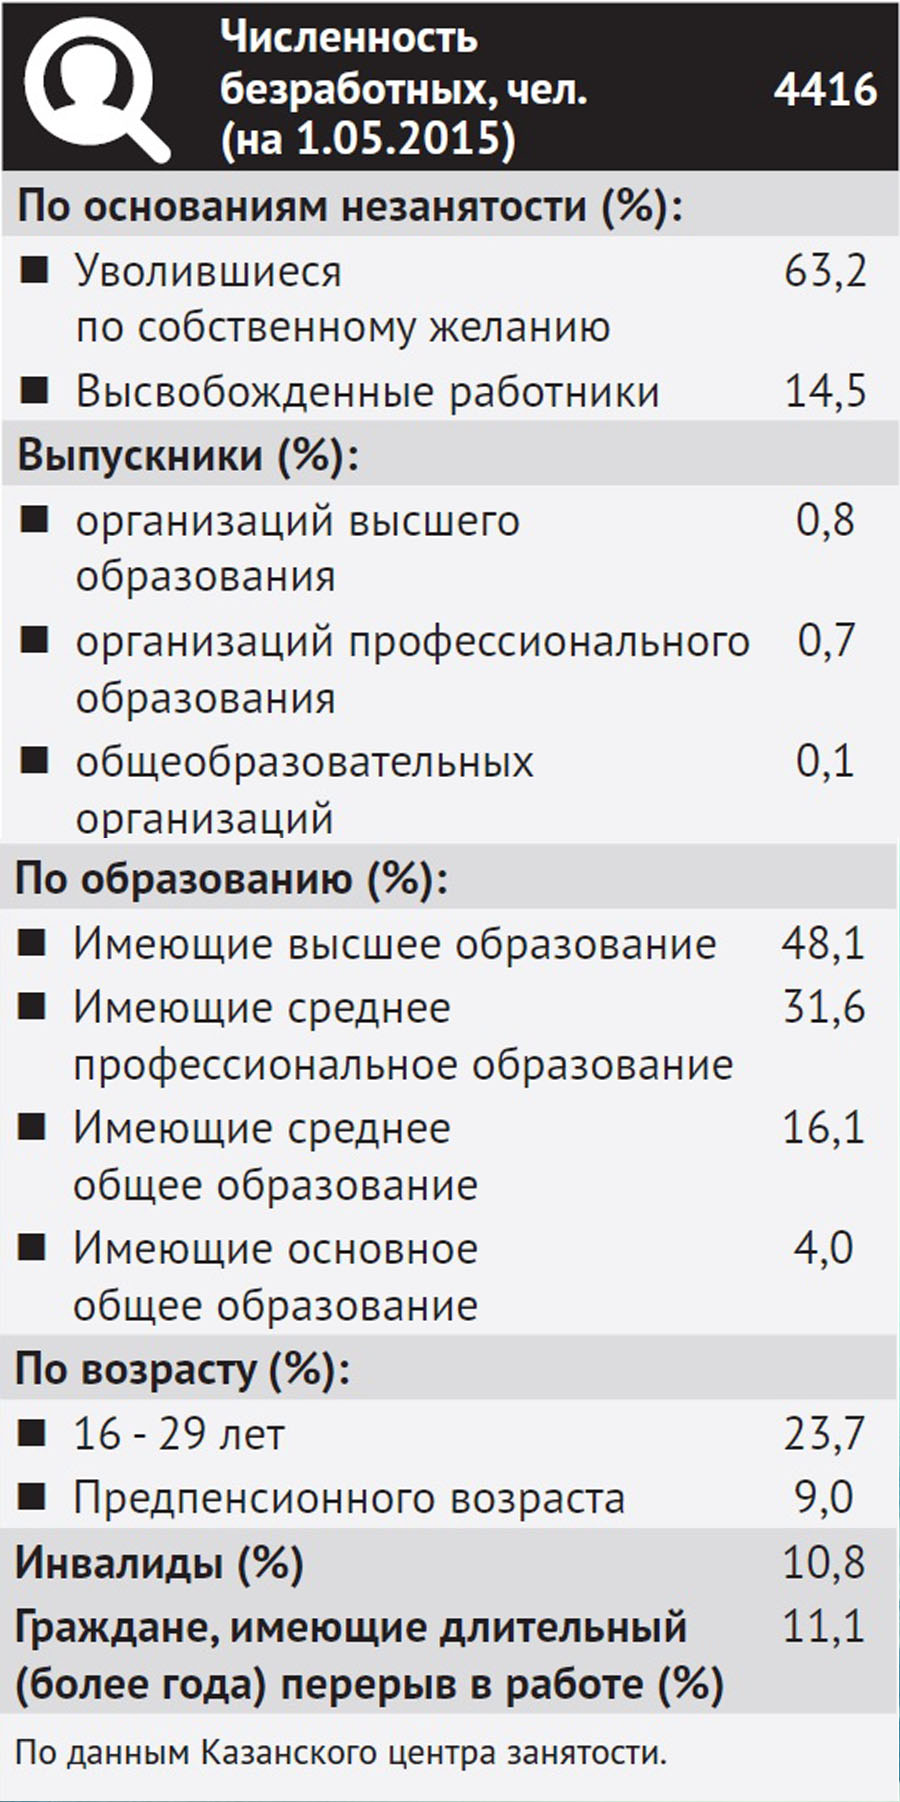Click the bullet beside Предпенсионного возраста
The image size is (900, 1802).
coord(33,1497)
